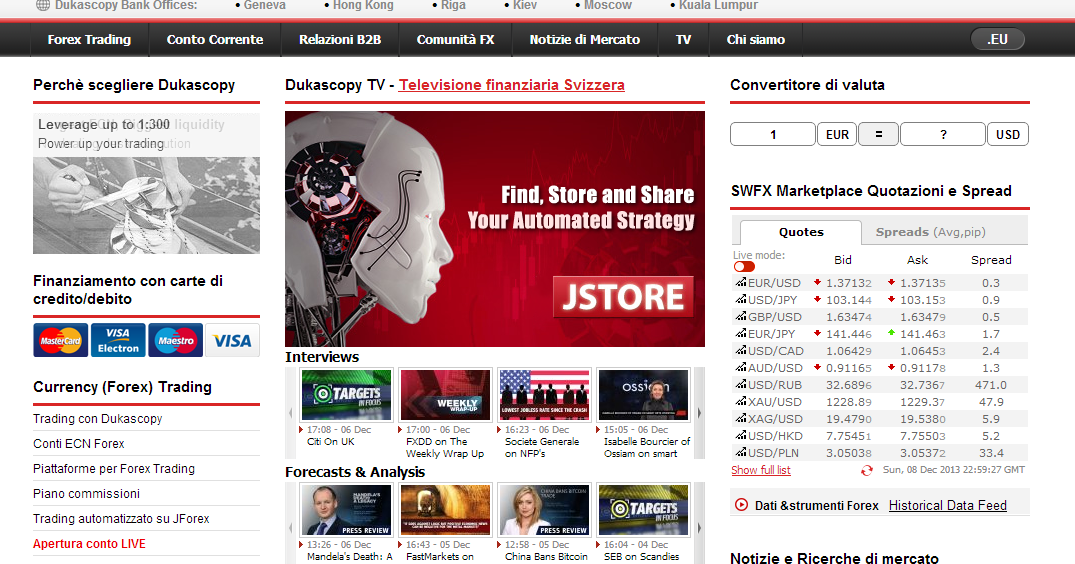Open Trading automatizzato su JForex link
Screen dimensions: 1075x564
(121, 519)
